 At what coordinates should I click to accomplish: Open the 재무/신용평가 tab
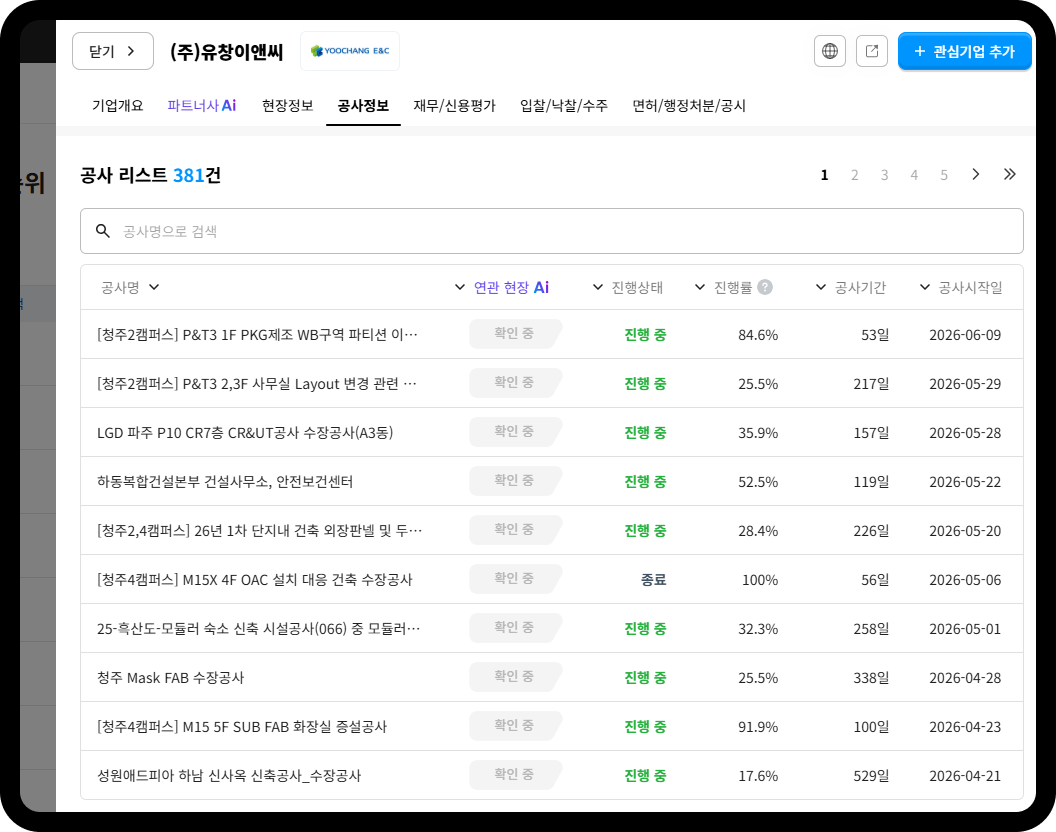coord(454,106)
